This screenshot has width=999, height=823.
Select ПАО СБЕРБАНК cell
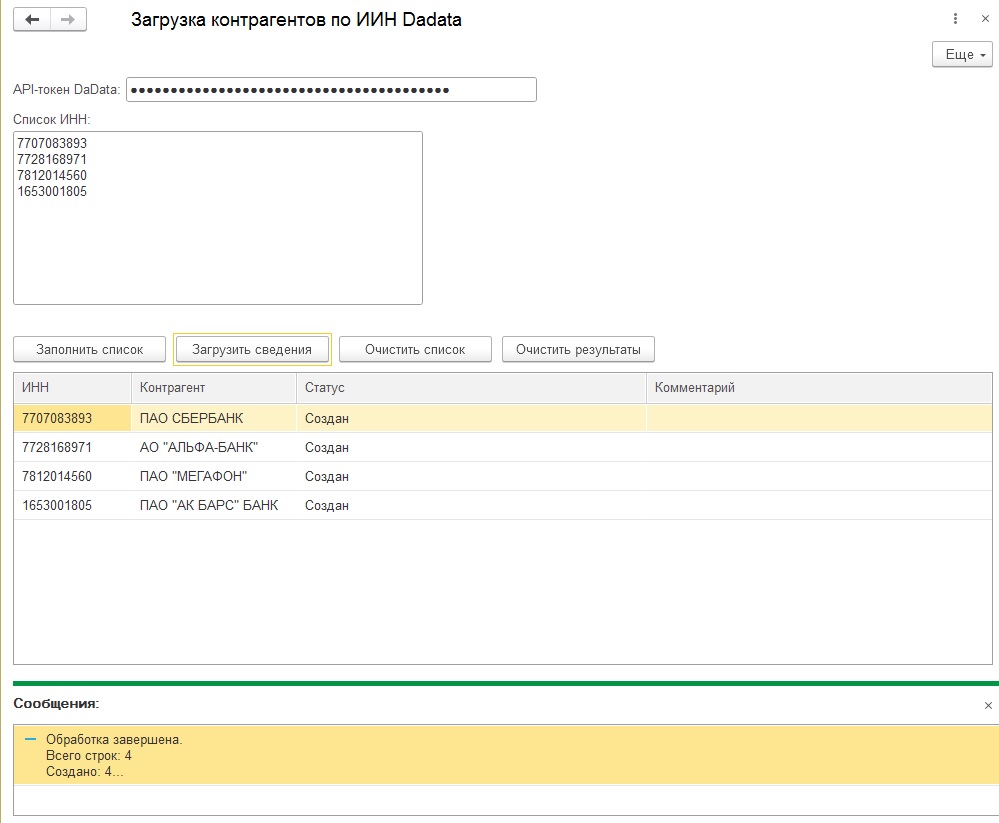[x=214, y=419]
